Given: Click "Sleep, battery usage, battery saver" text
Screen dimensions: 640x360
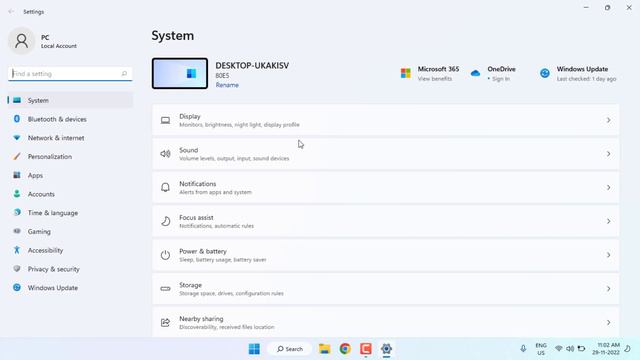Looking at the screenshot, I should 223,260.
